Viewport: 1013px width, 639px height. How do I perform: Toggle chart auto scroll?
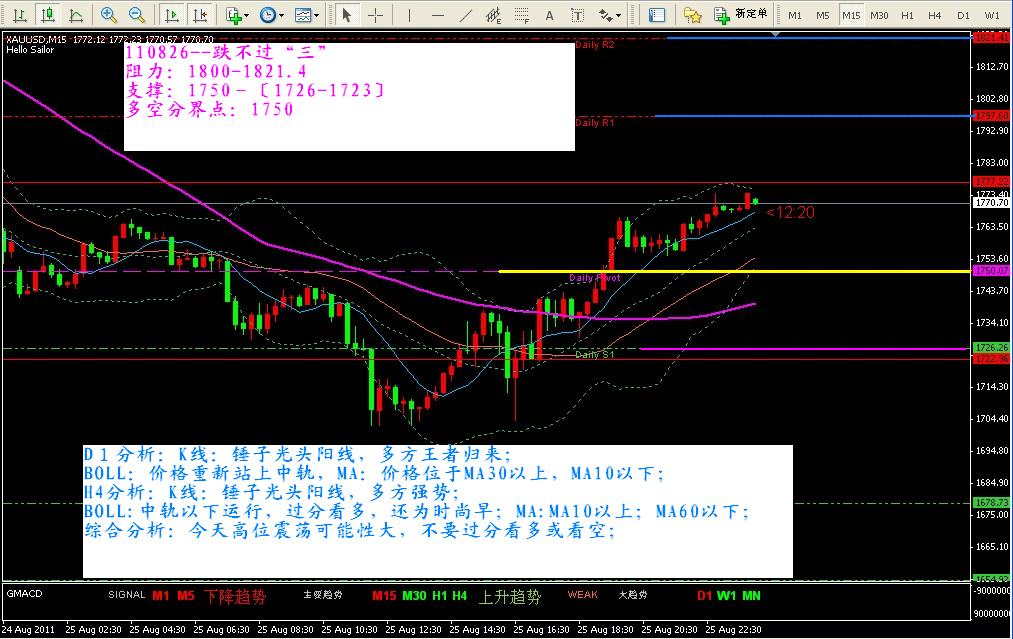pos(172,15)
